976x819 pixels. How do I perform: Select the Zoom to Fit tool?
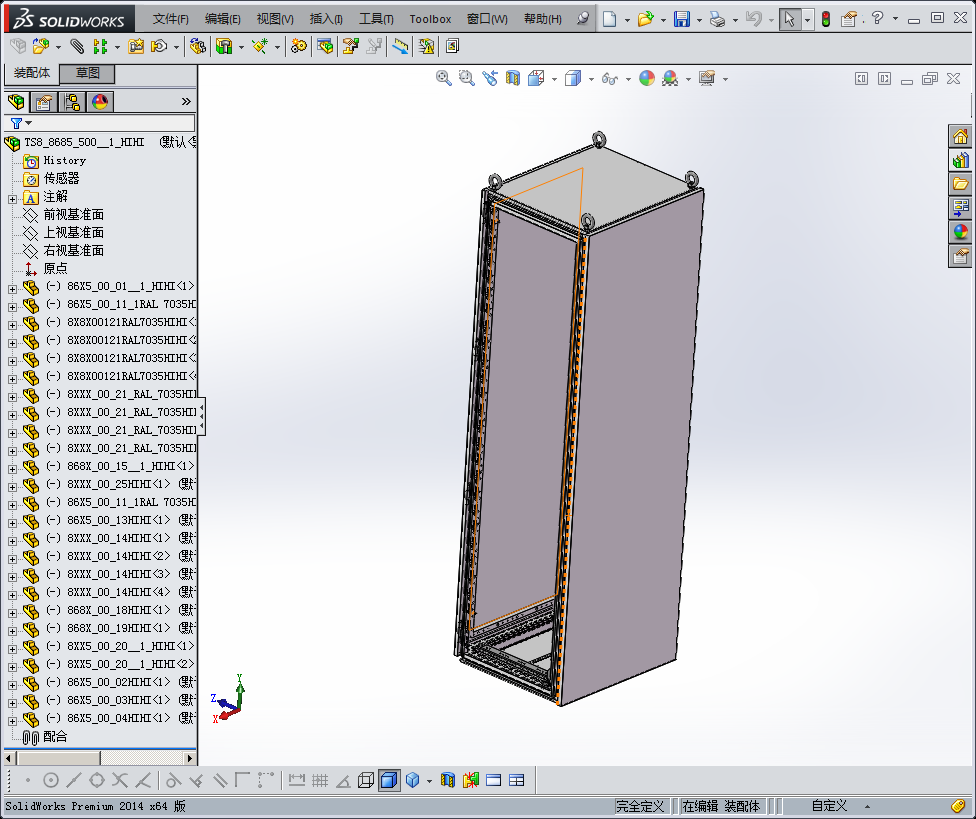click(x=444, y=78)
